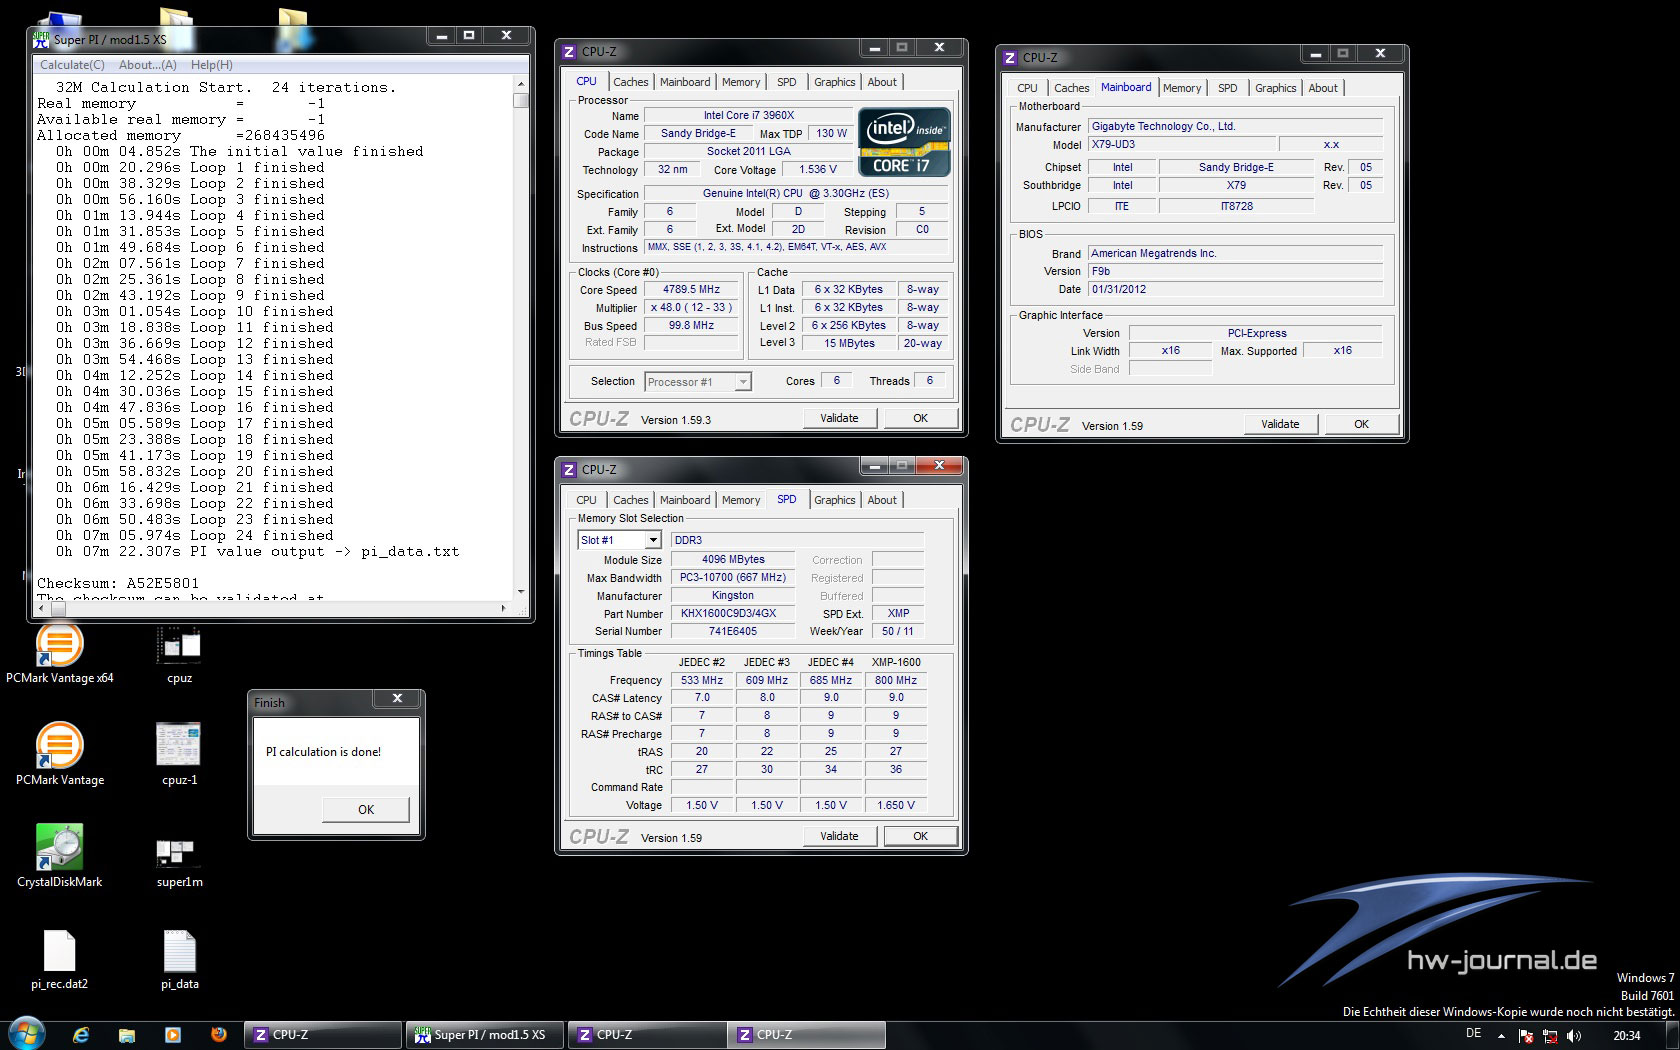Open PCMark Vantage x64 desktop shortcut

pyautogui.click(x=59, y=653)
